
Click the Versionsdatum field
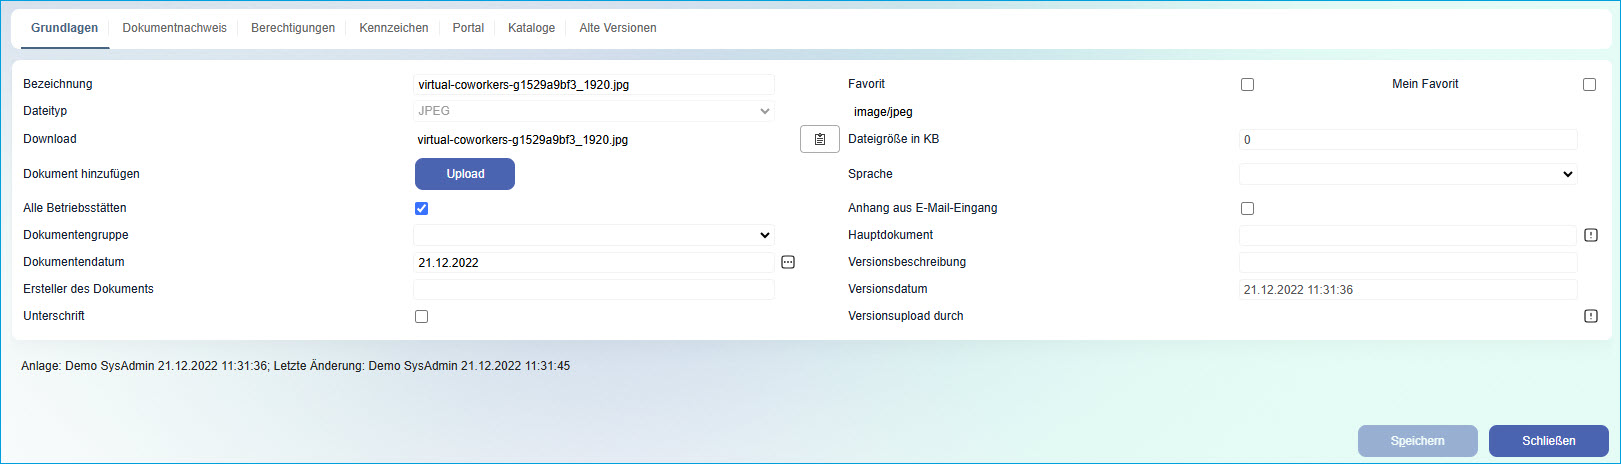[1408, 289]
